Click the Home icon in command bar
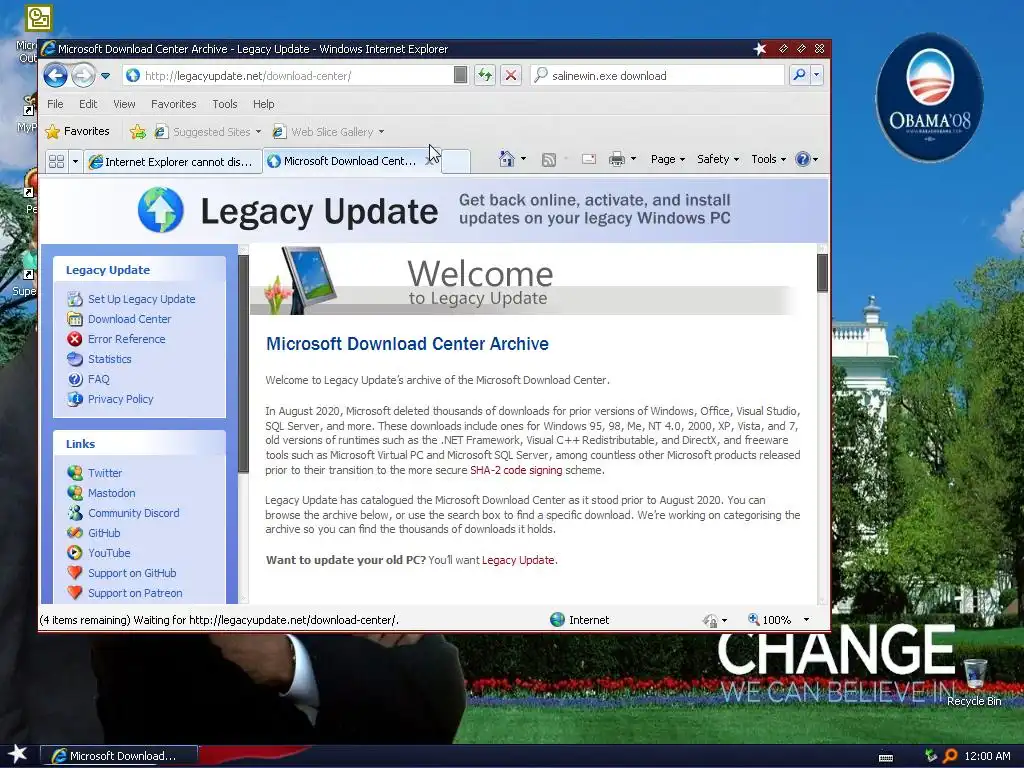 [x=506, y=159]
